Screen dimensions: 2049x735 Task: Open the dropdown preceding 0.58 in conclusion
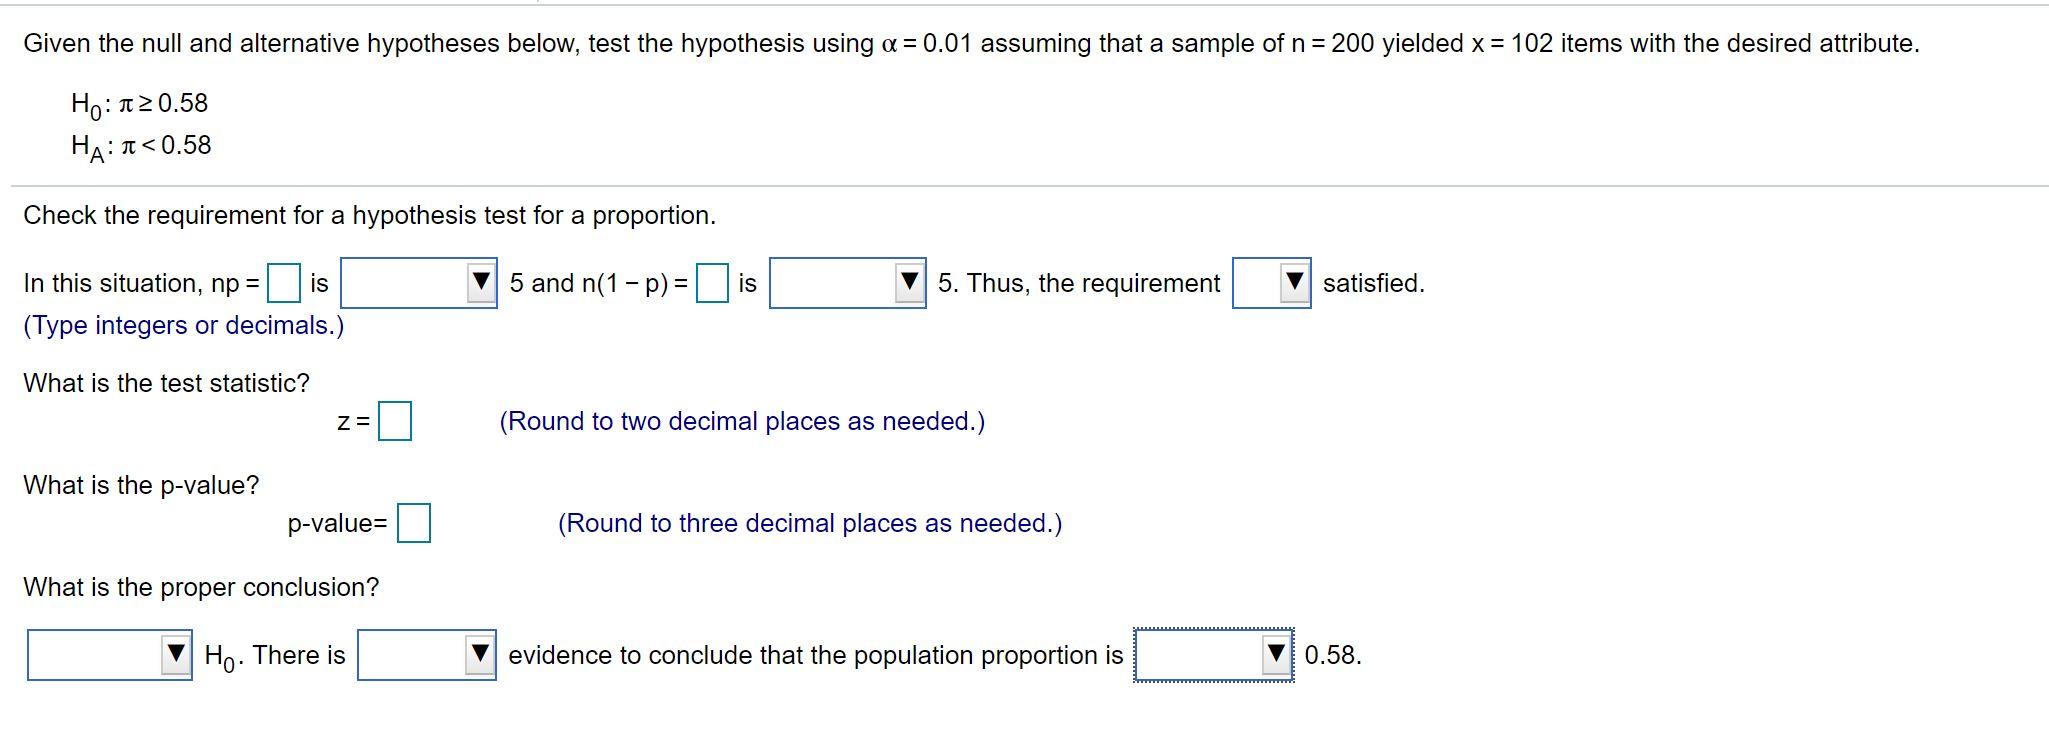(1213, 655)
